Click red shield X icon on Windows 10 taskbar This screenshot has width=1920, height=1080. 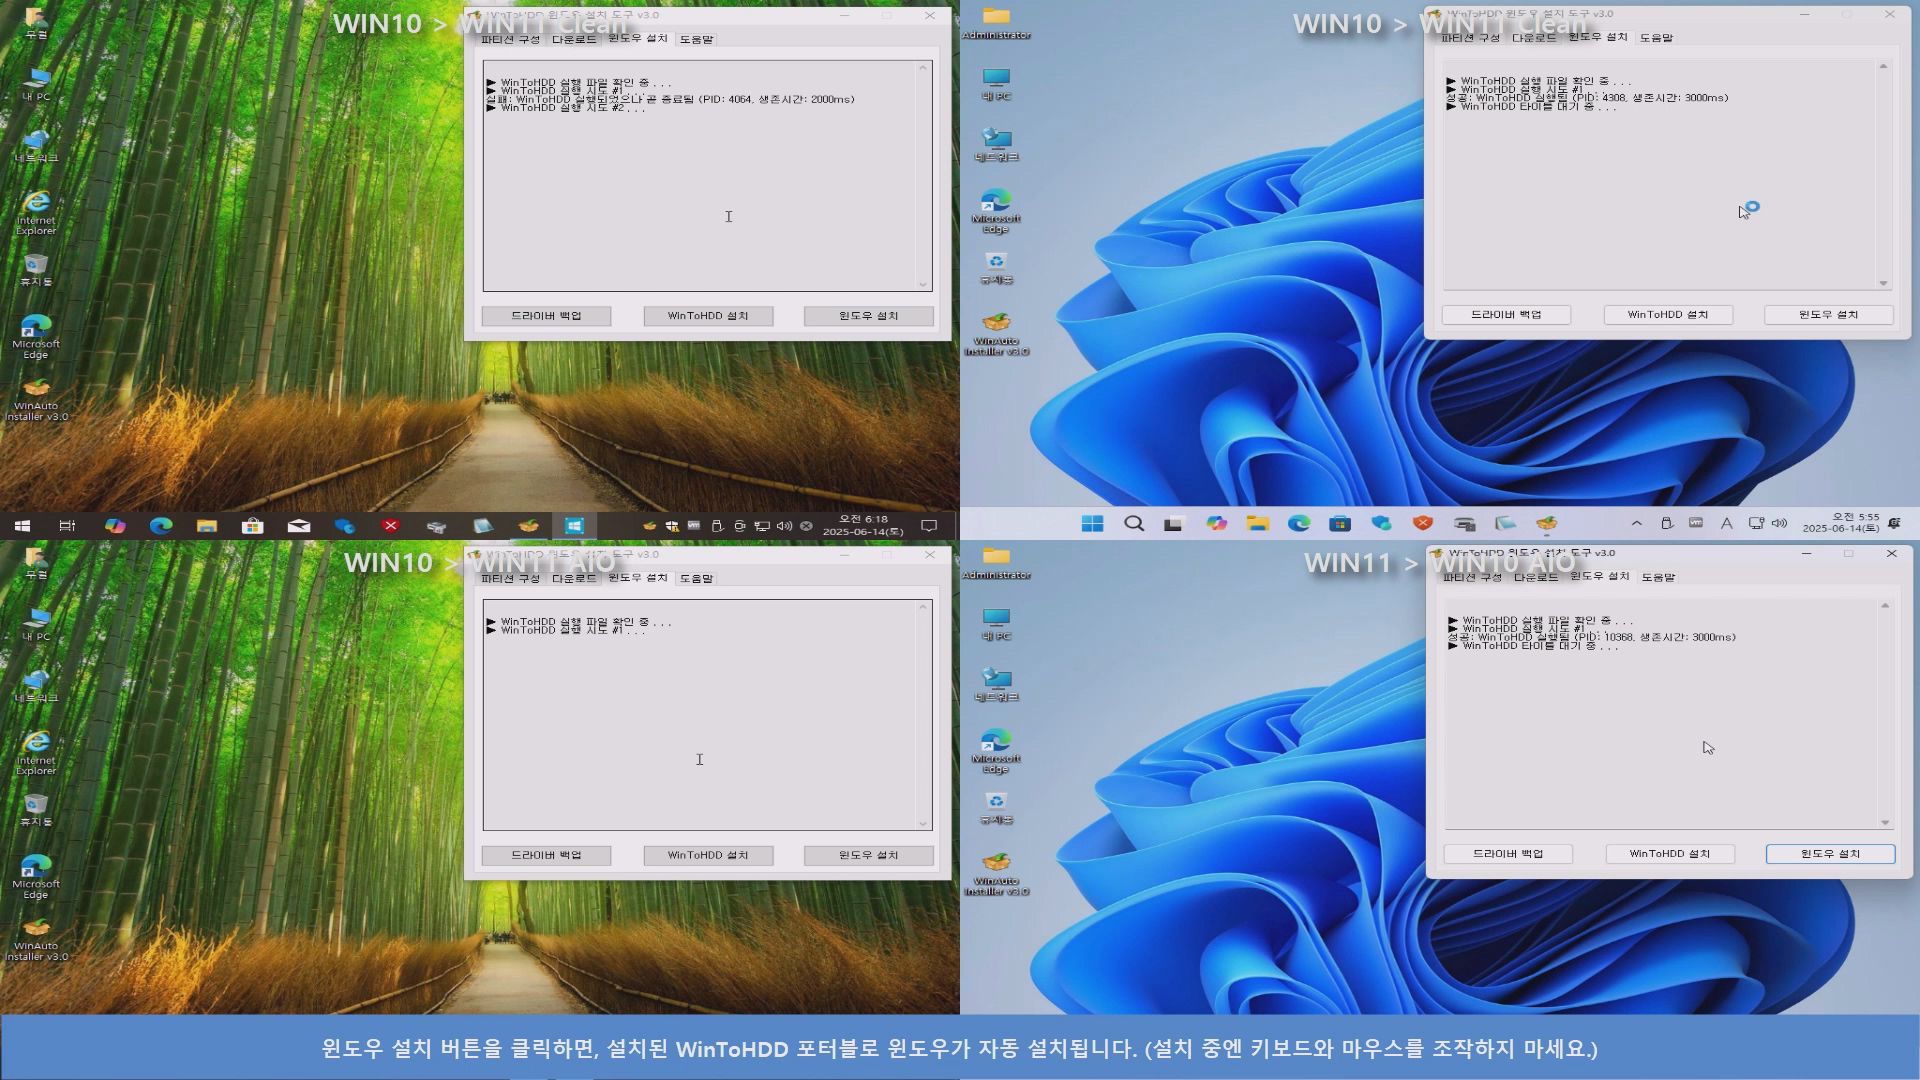tap(391, 525)
